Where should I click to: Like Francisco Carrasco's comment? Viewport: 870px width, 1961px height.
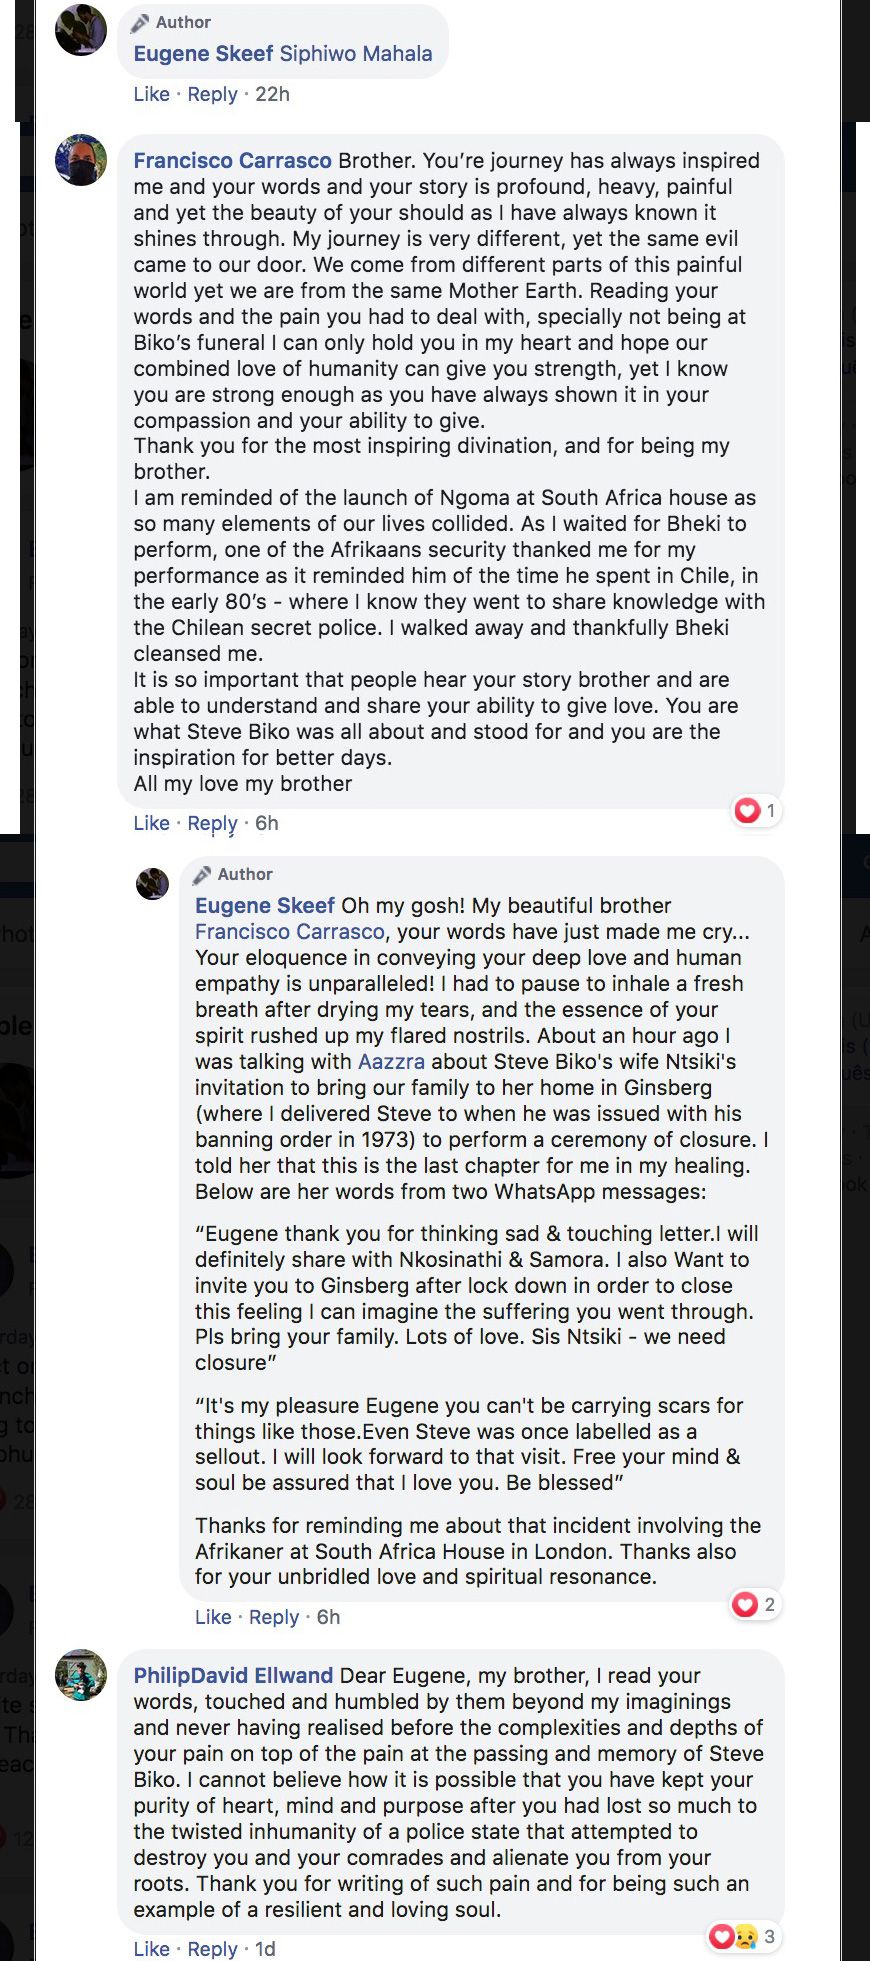pos(152,823)
